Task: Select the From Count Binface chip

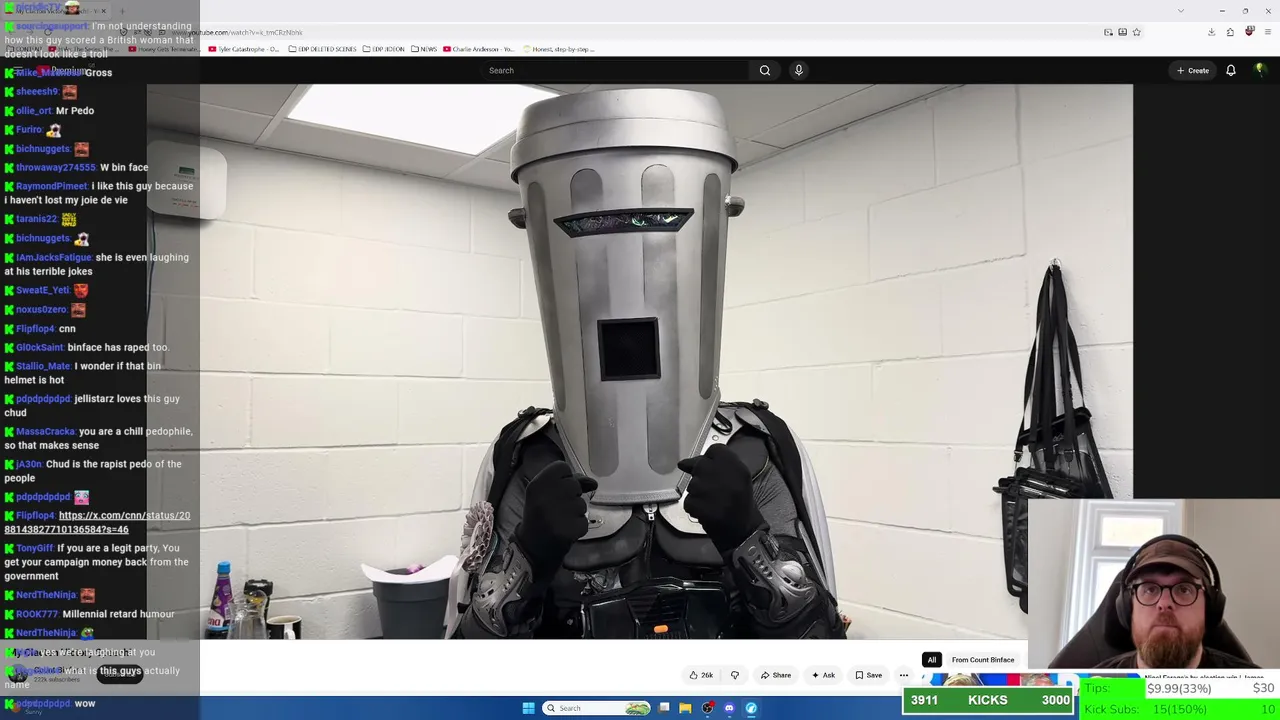Action: pyautogui.click(x=983, y=660)
